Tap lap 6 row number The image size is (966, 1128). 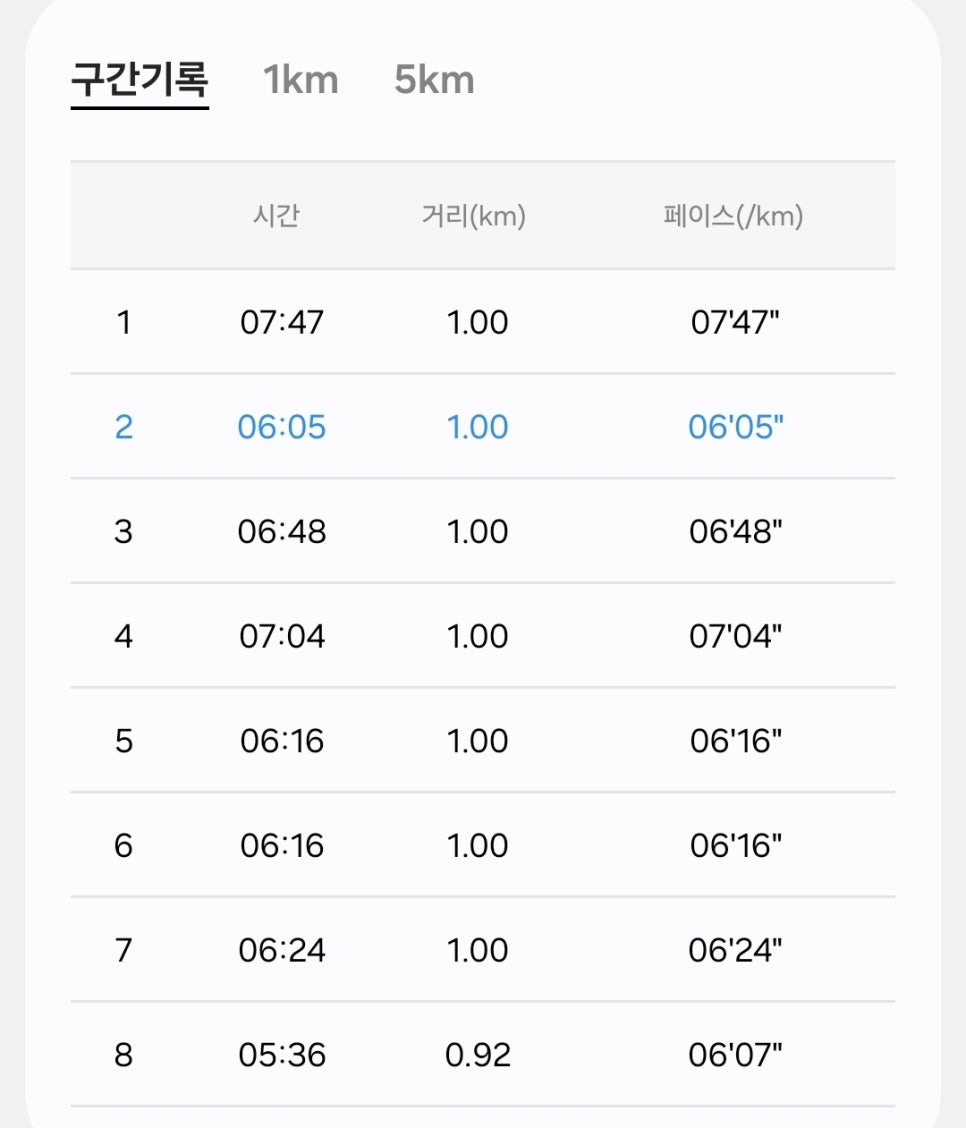pos(124,845)
